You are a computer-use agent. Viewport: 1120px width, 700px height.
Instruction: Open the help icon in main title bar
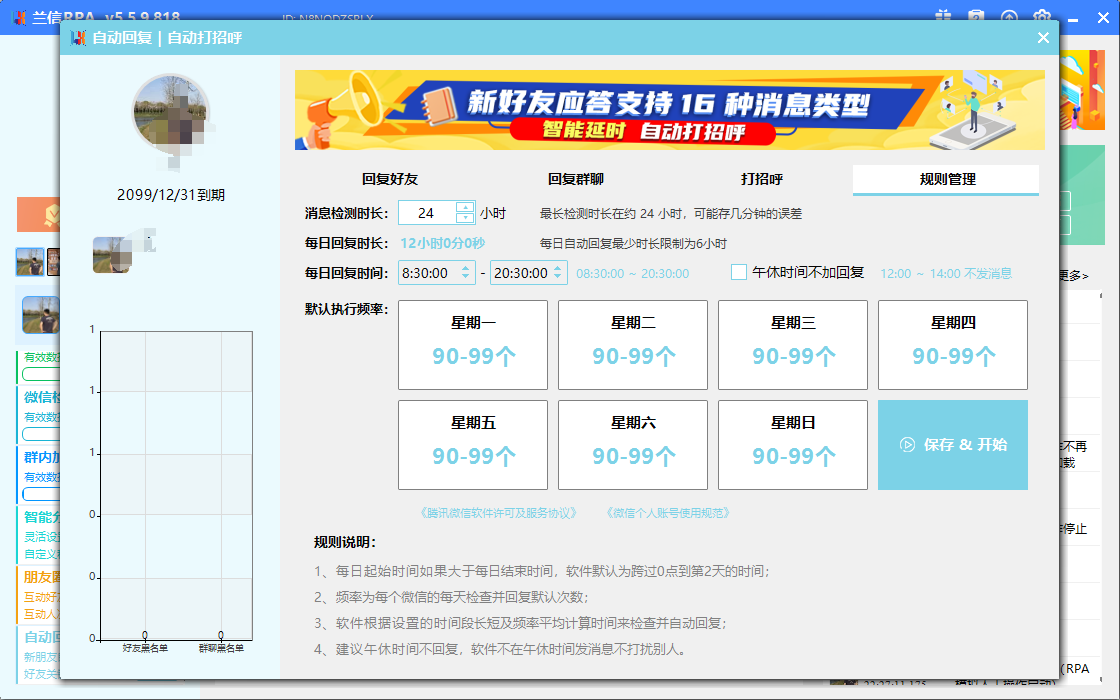[976, 16]
